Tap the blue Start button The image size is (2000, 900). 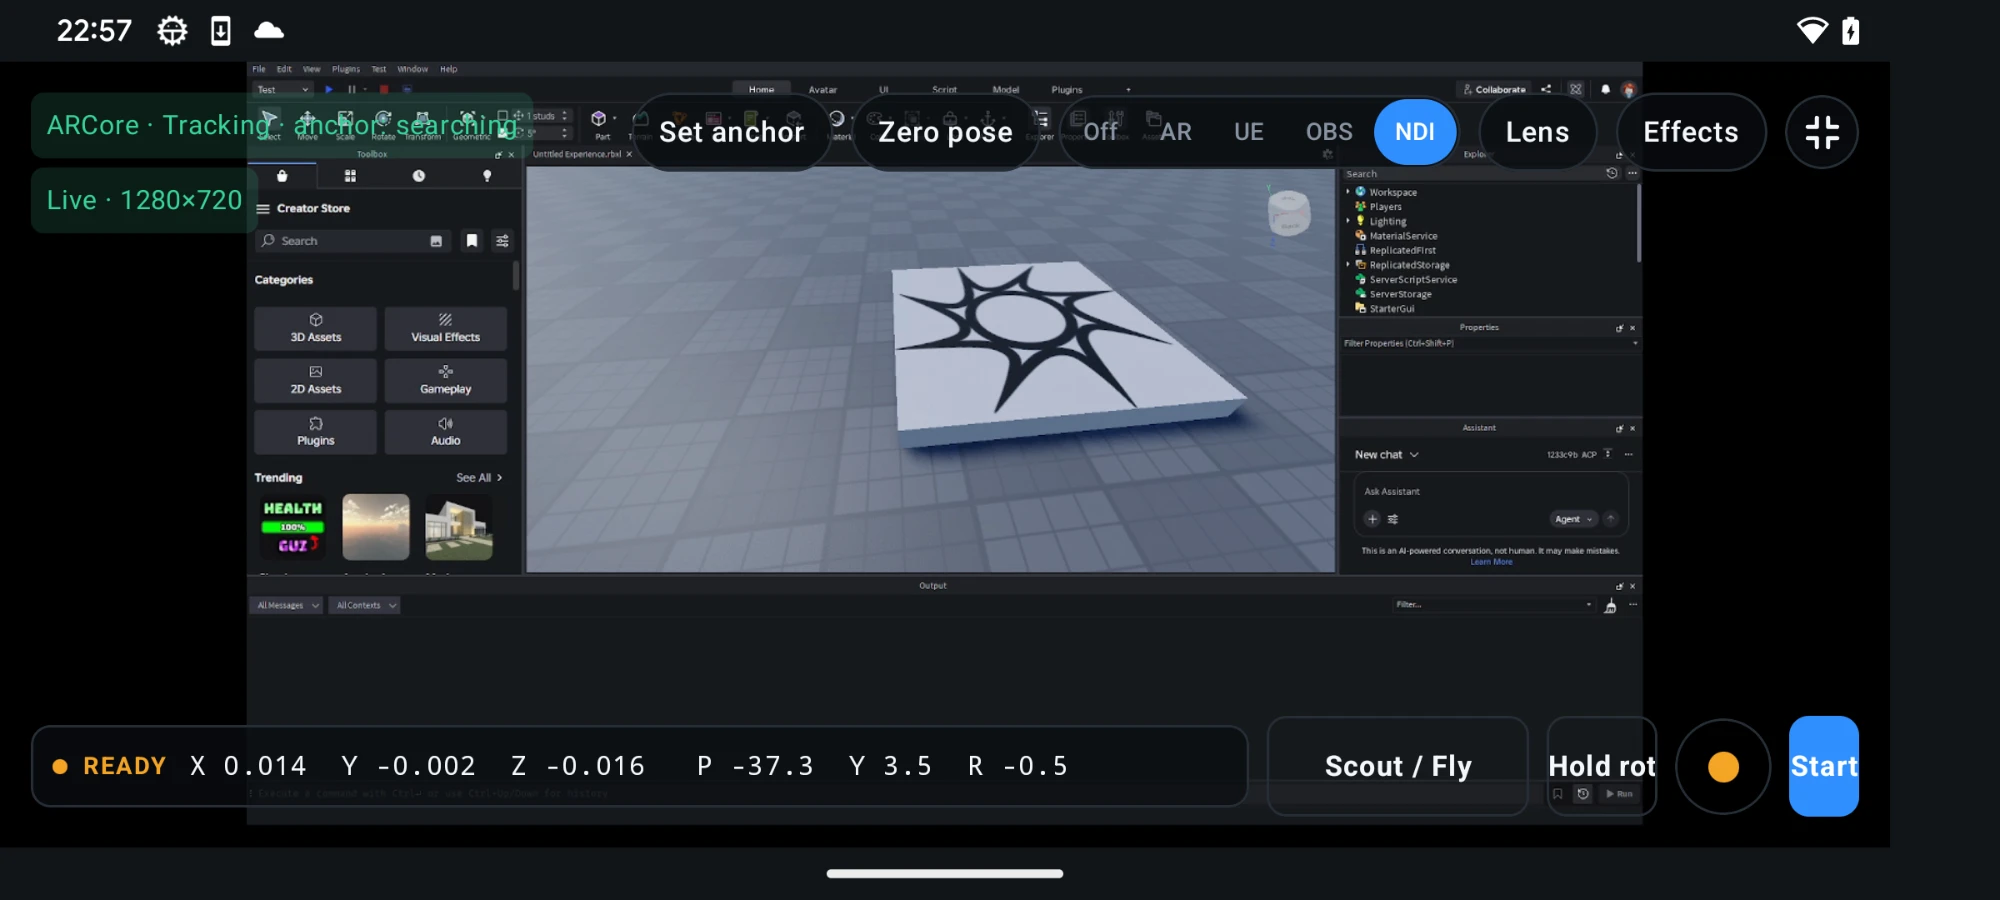pos(1824,766)
